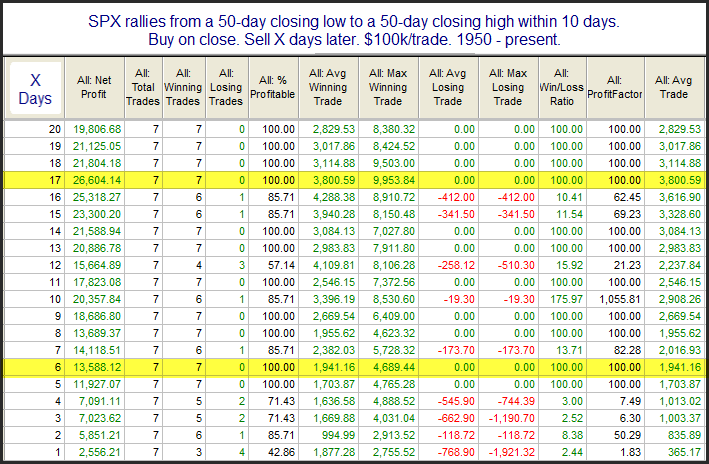This screenshot has width=709, height=464.
Task: Click All: Win/Loss Ratio header
Action: (x=562, y=88)
